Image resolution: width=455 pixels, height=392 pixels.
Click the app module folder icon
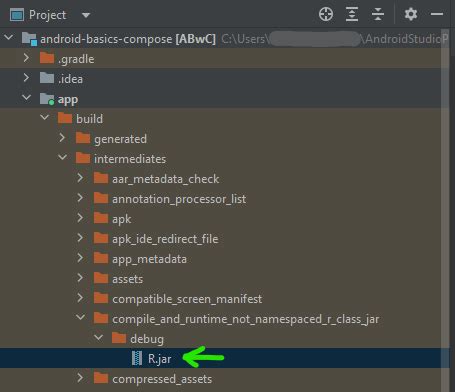point(47,99)
